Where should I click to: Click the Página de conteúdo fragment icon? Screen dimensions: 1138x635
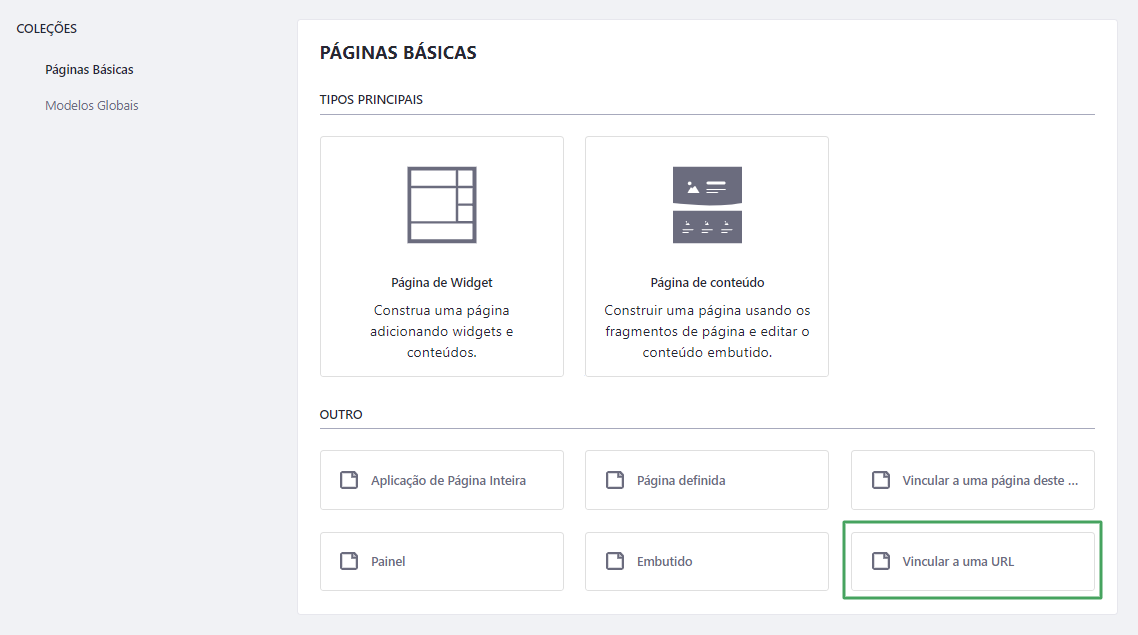pos(707,205)
